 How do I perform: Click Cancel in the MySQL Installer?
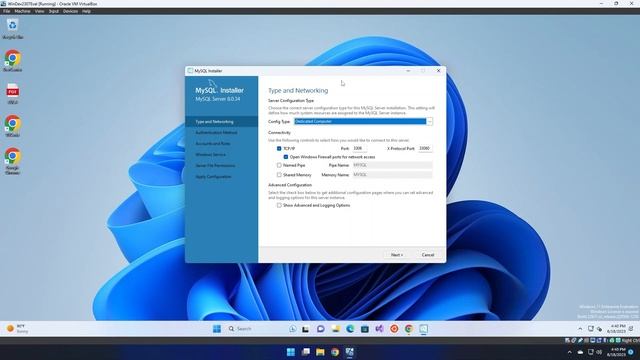pos(428,255)
